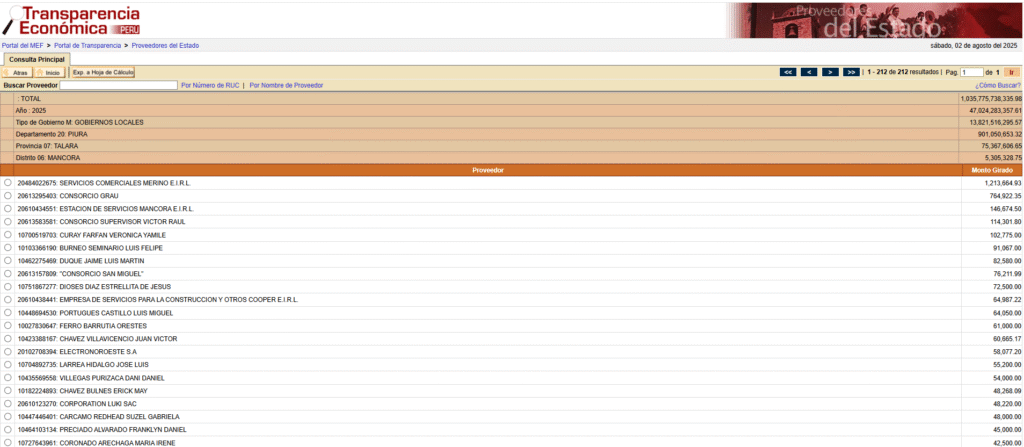Open the Consulta Principal tab

click(x=37, y=59)
